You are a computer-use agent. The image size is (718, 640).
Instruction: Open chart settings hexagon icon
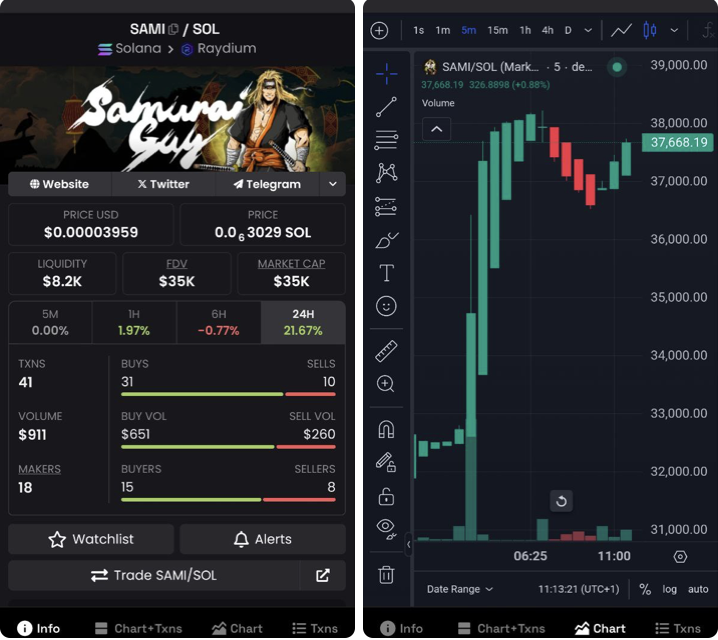point(680,557)
